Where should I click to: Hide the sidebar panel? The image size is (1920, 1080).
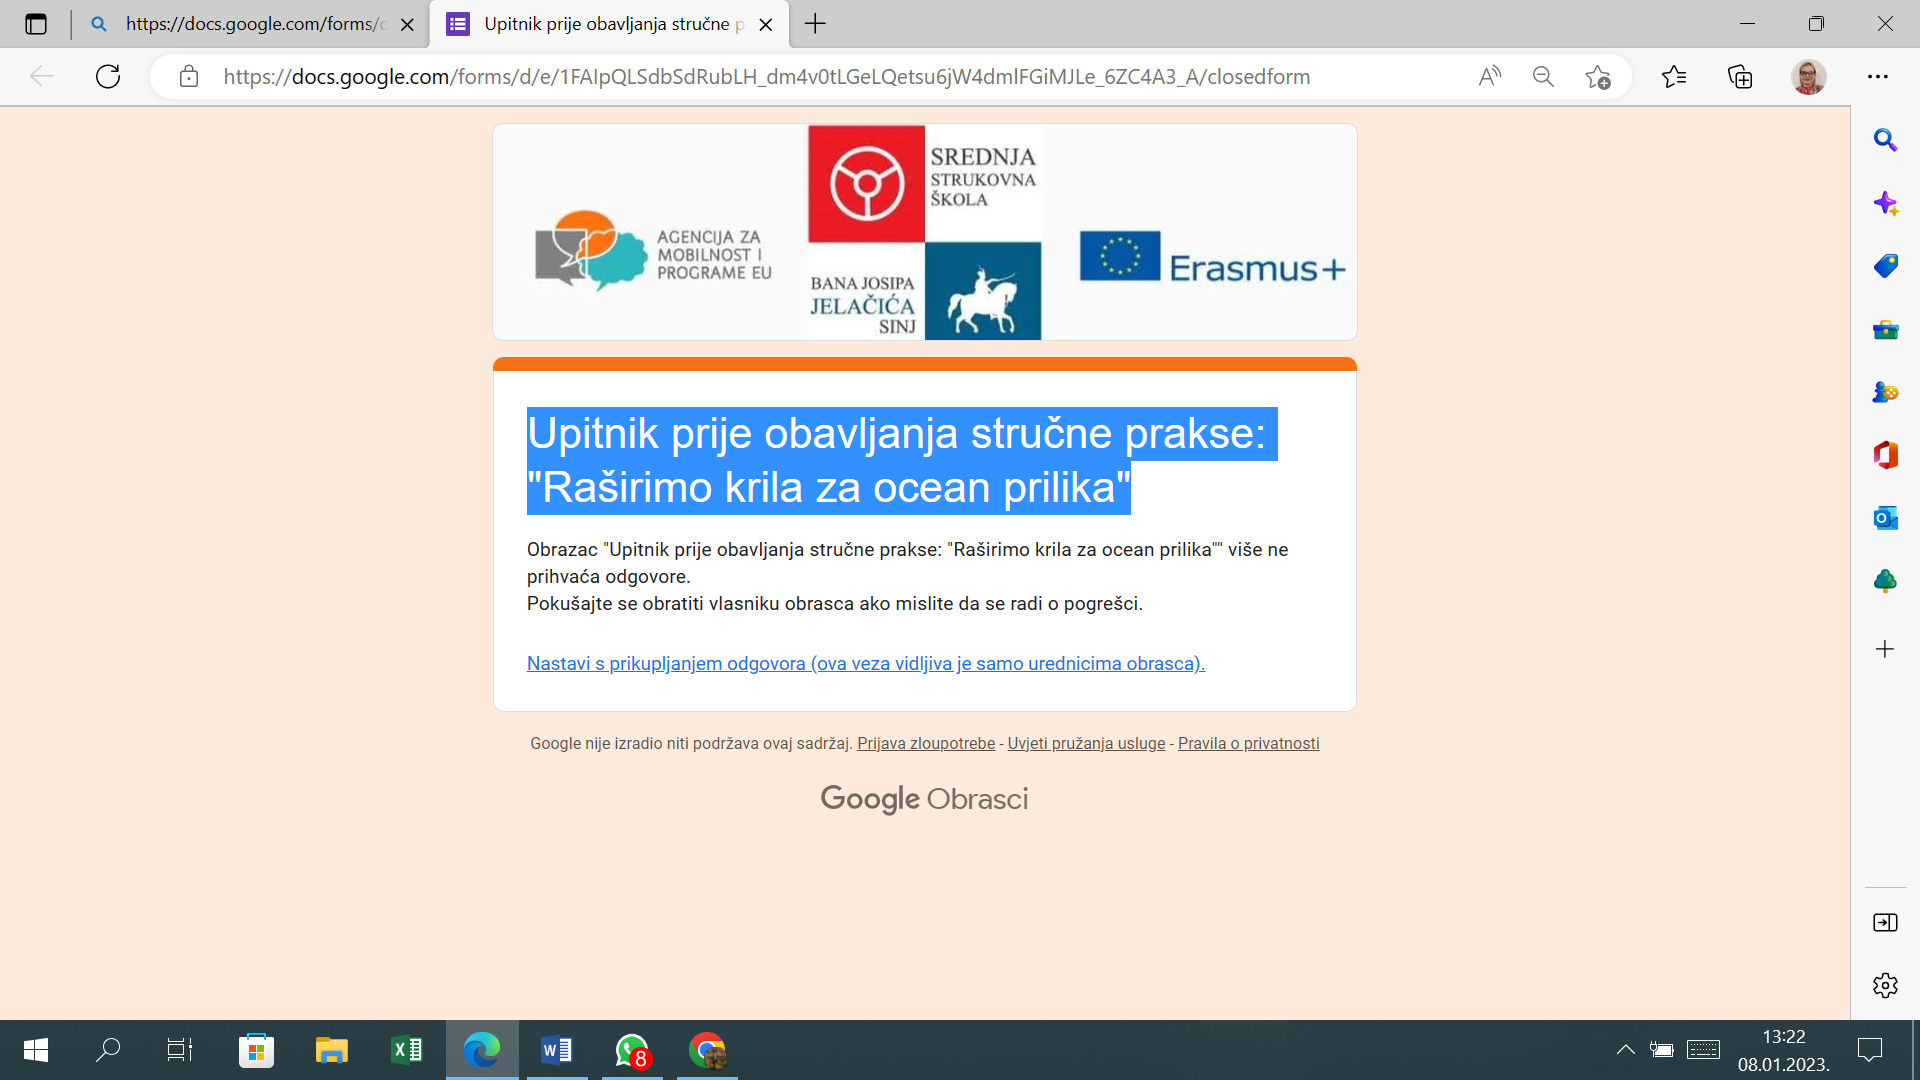coord(1885,922)
